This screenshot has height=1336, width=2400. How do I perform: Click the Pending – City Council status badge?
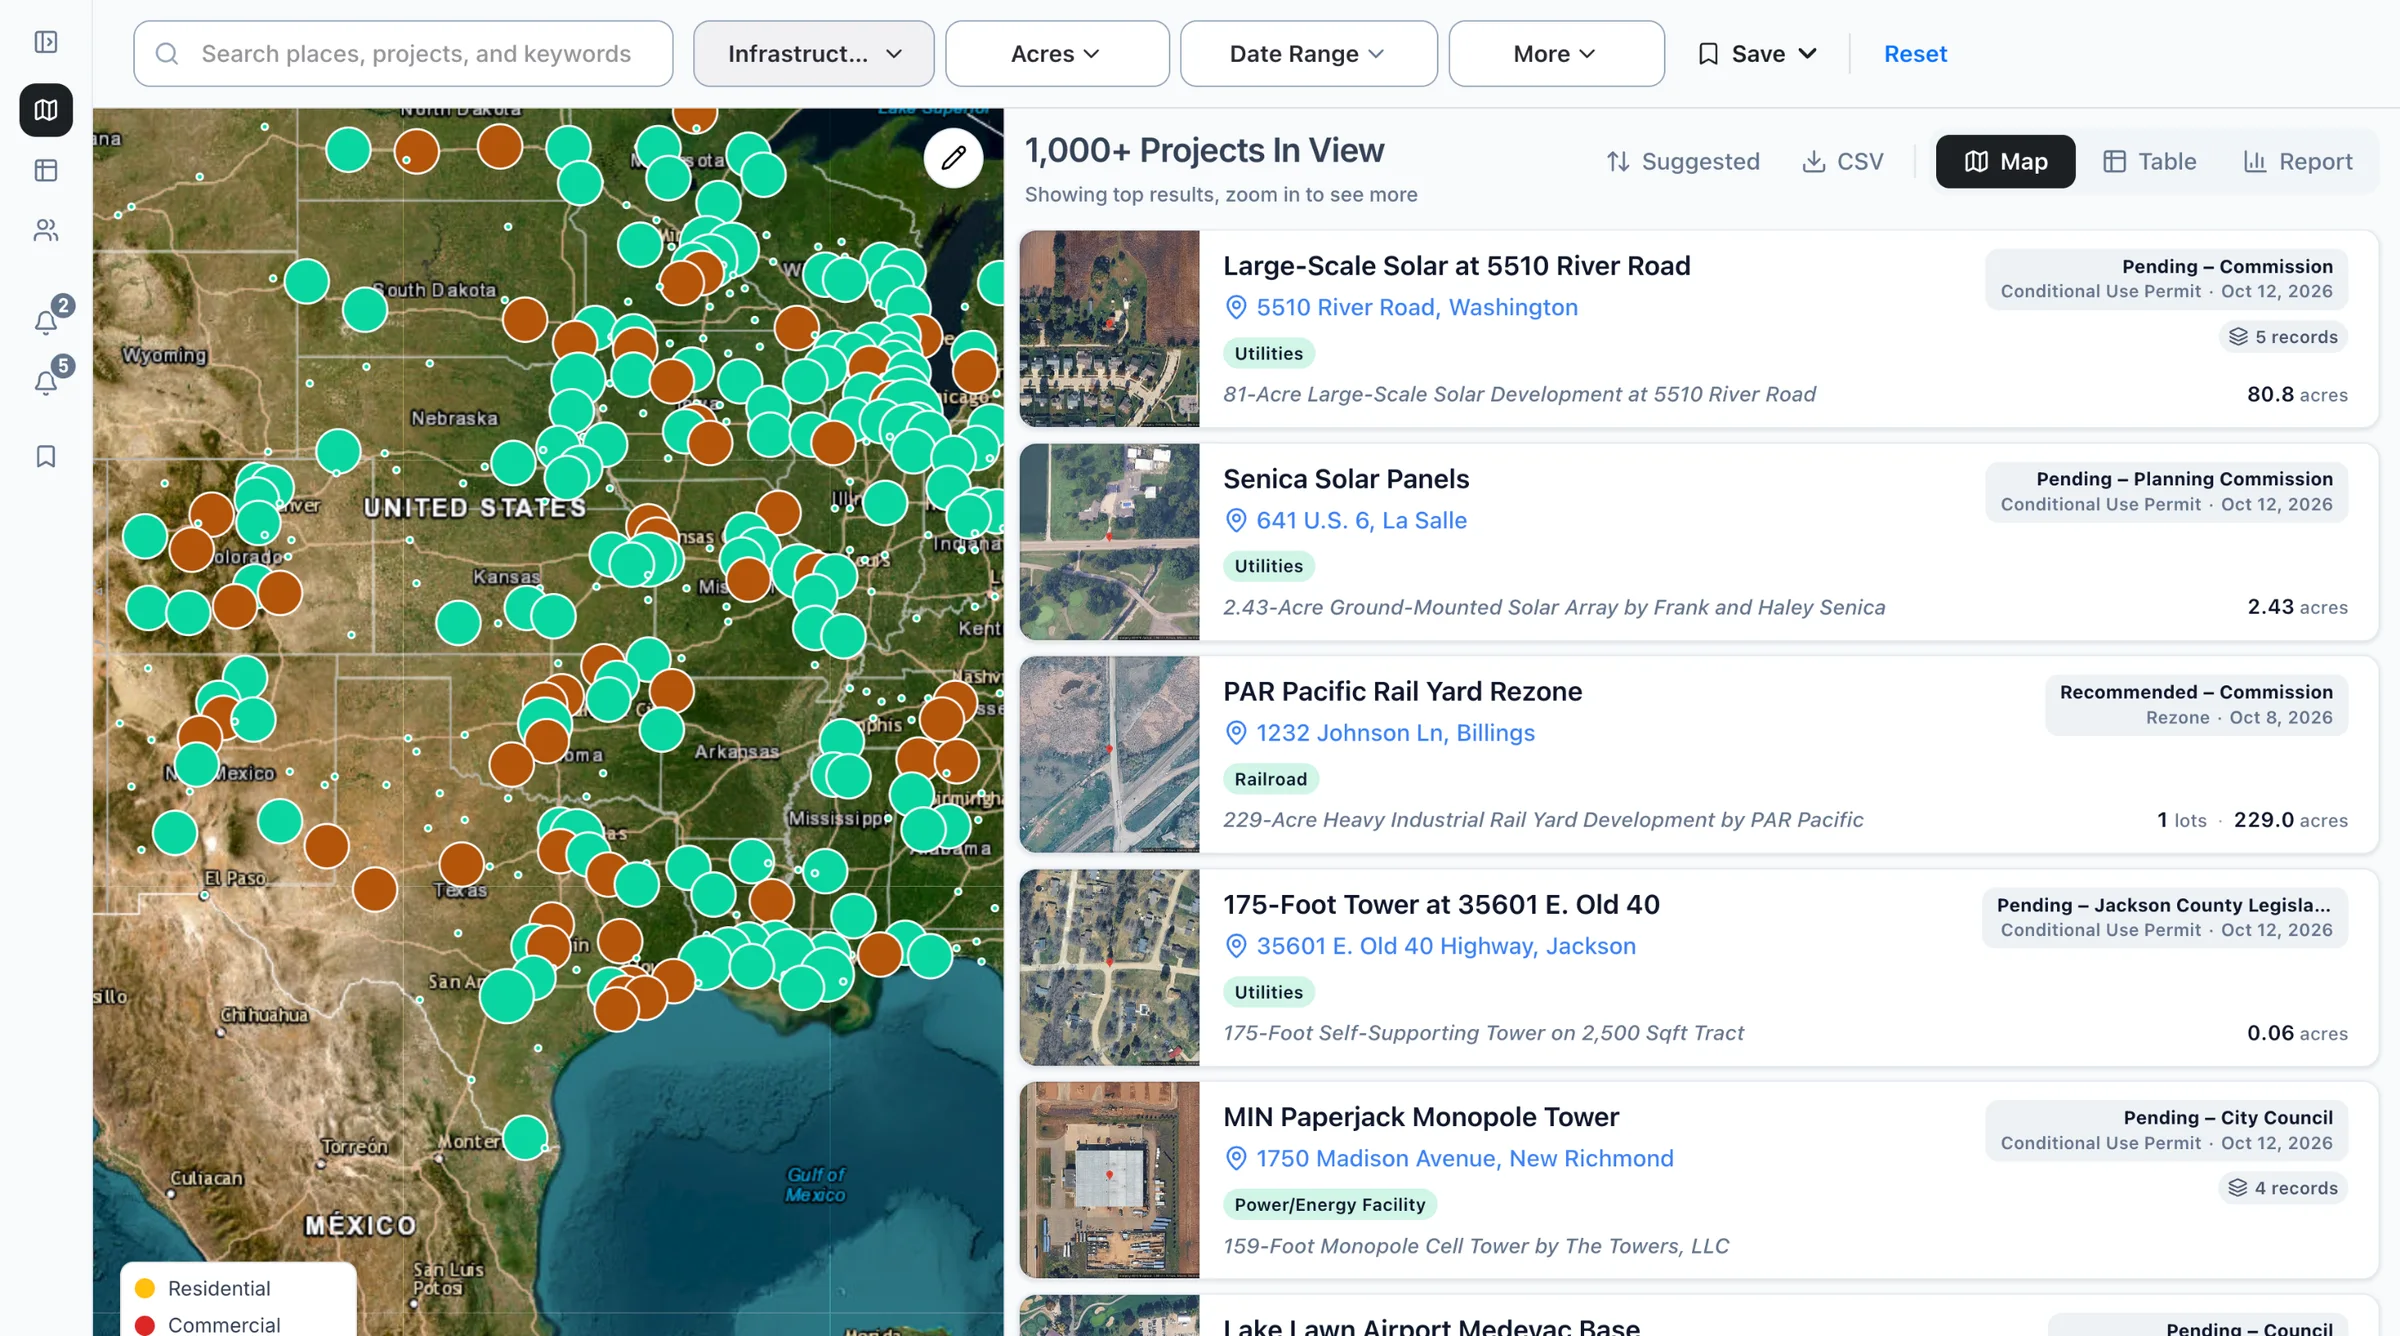click(x=2166, y=1131)
